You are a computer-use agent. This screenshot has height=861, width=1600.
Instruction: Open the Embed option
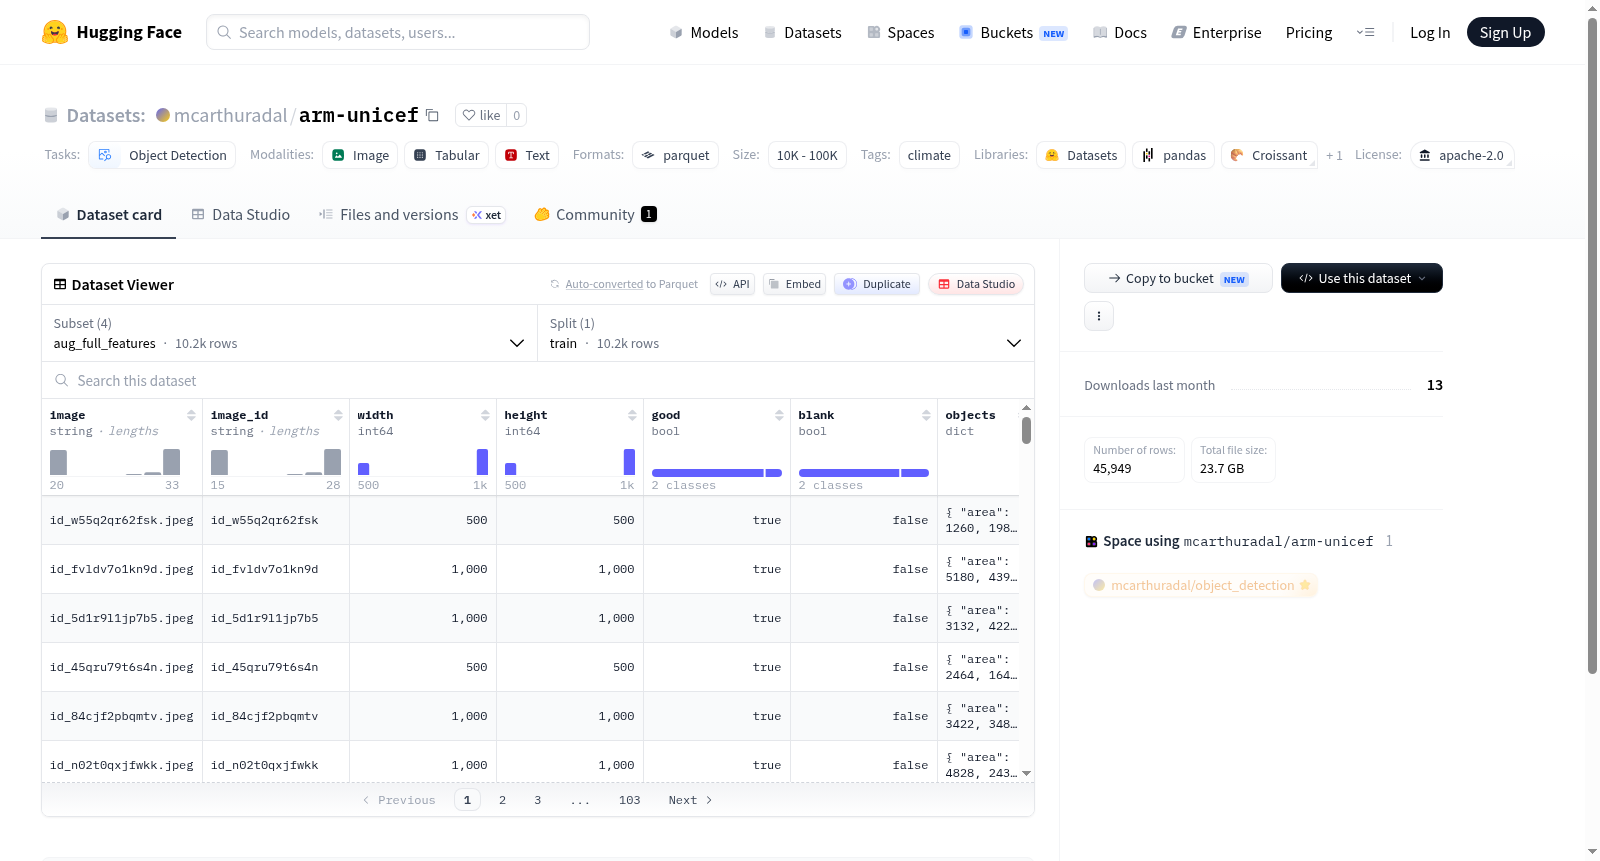tap(795, 284)
